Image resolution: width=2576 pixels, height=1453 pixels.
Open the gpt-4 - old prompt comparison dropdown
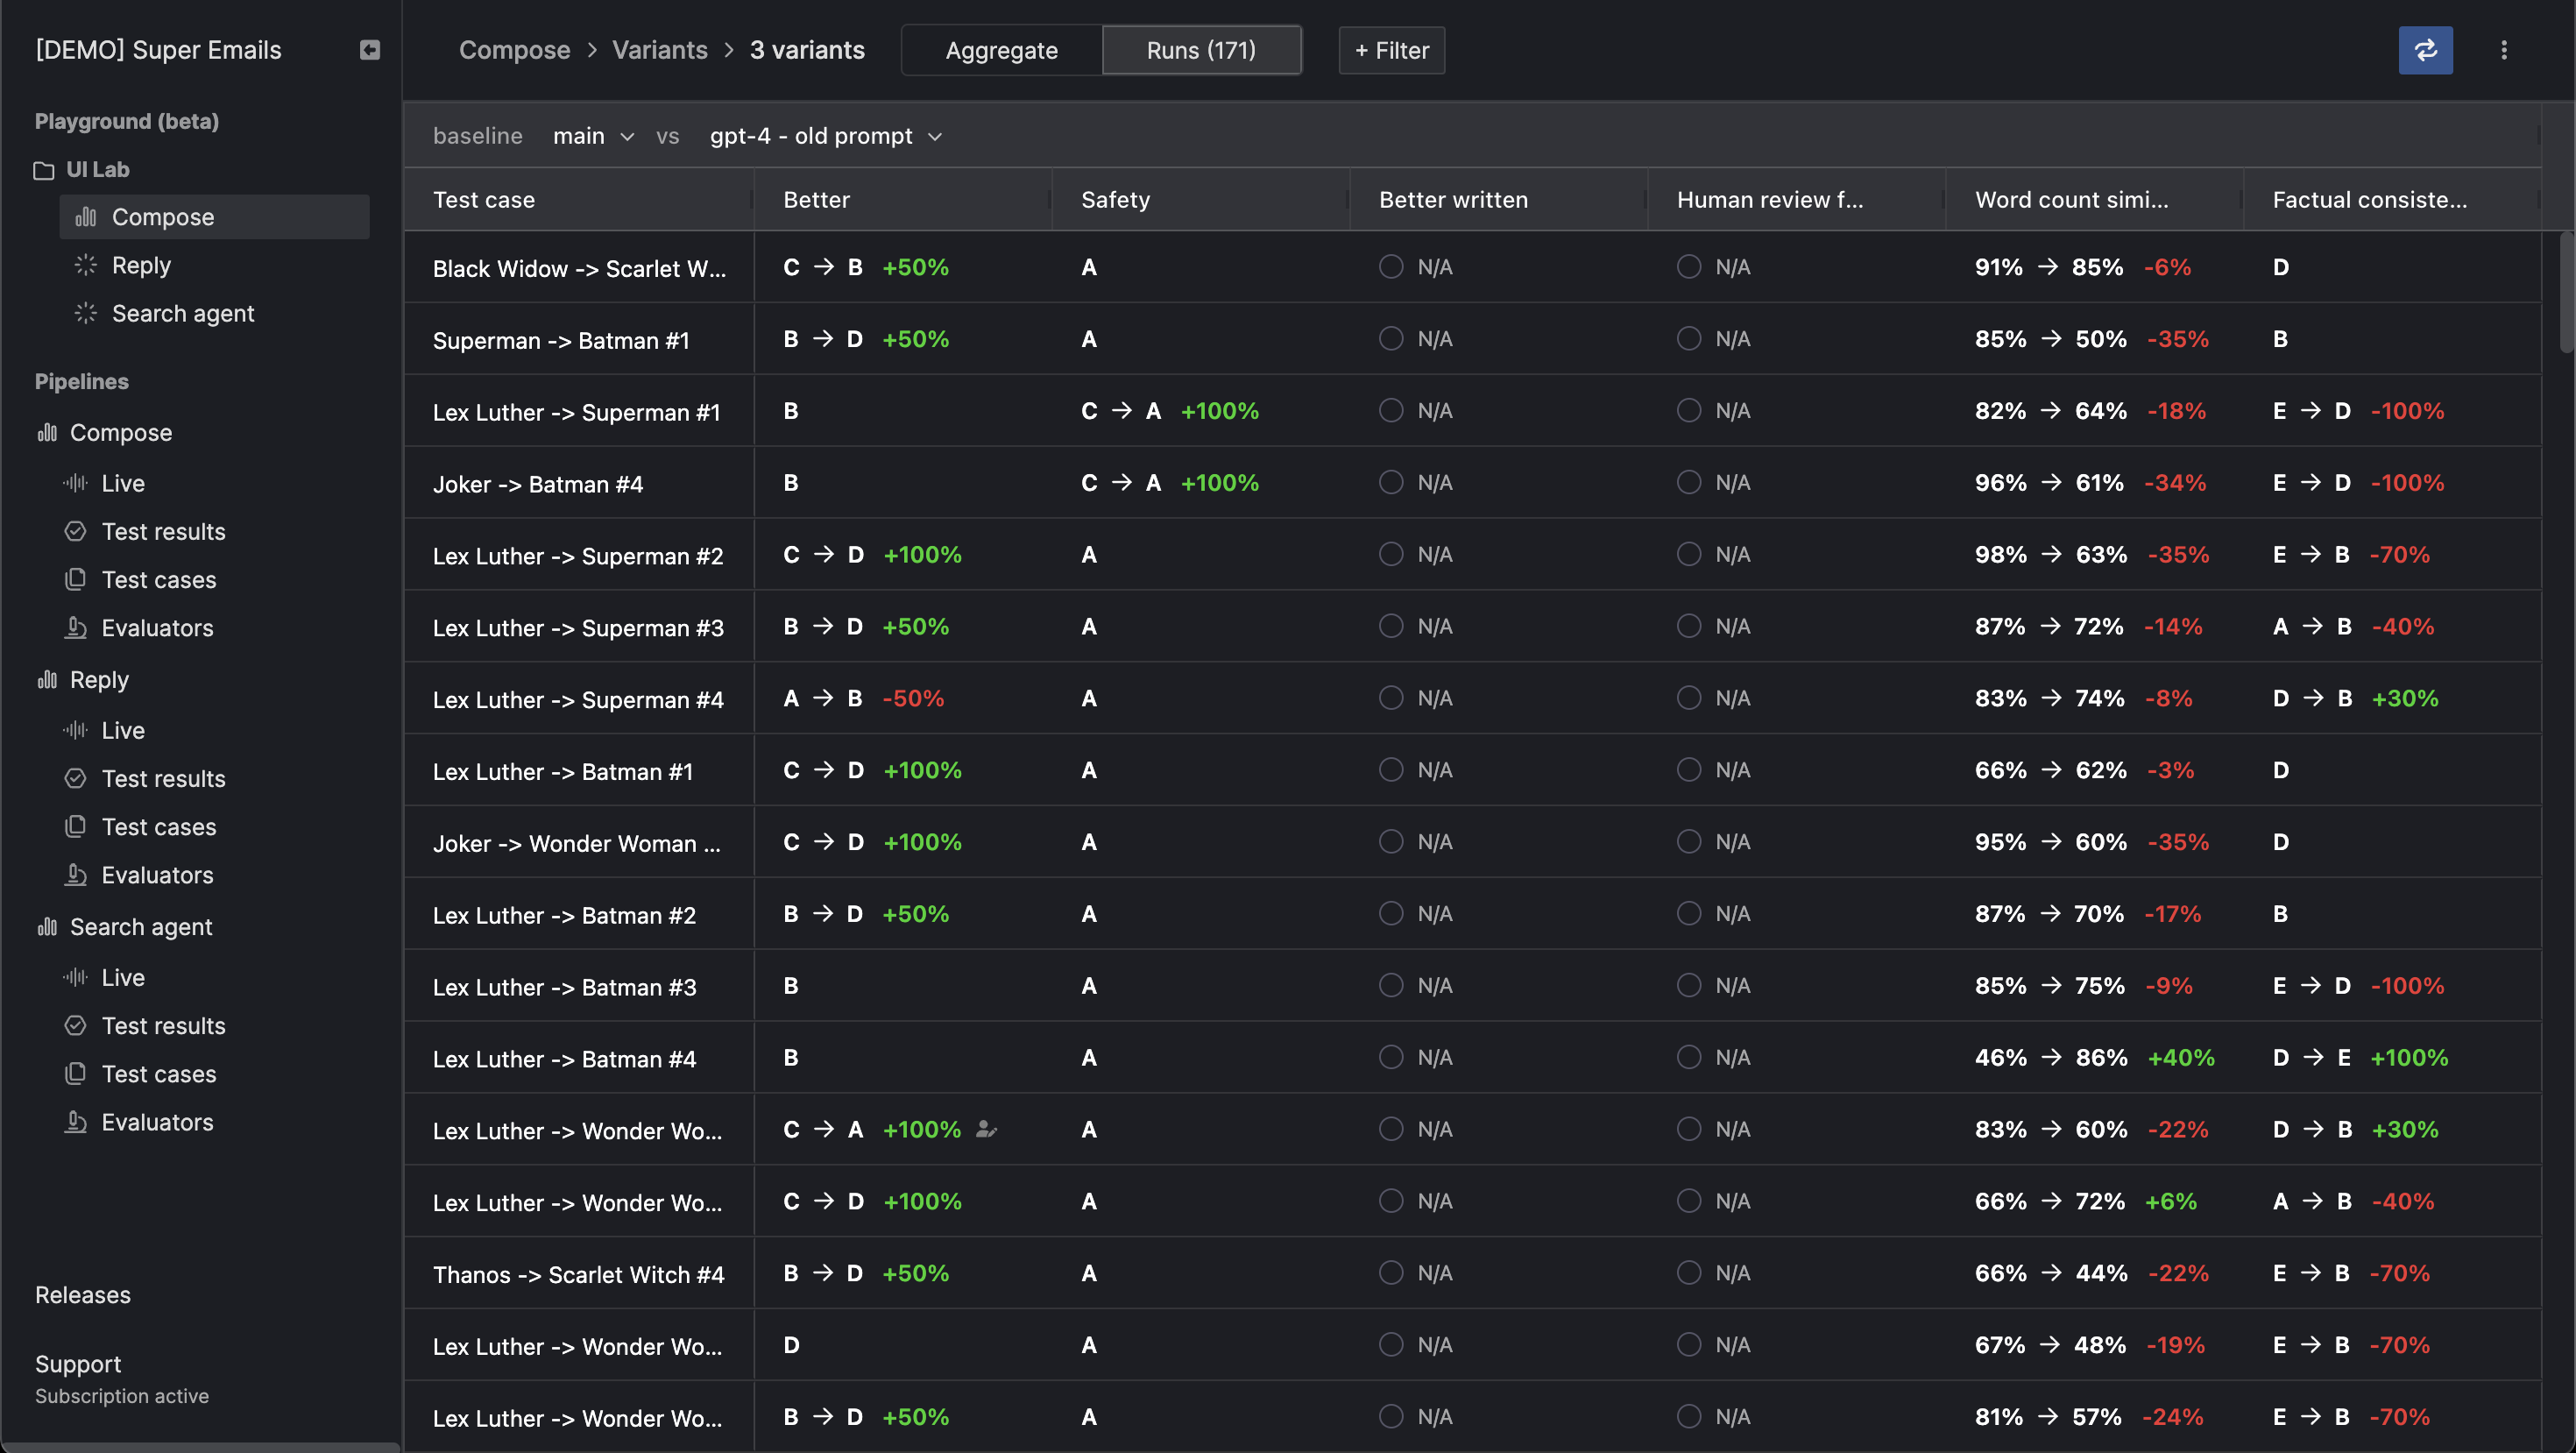[x=826, y=136]
